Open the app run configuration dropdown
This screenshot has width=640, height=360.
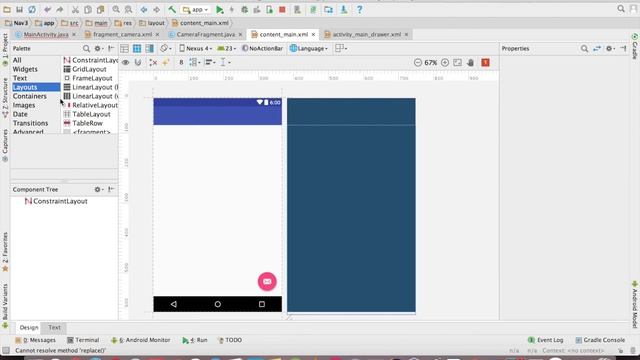[196, 9]
